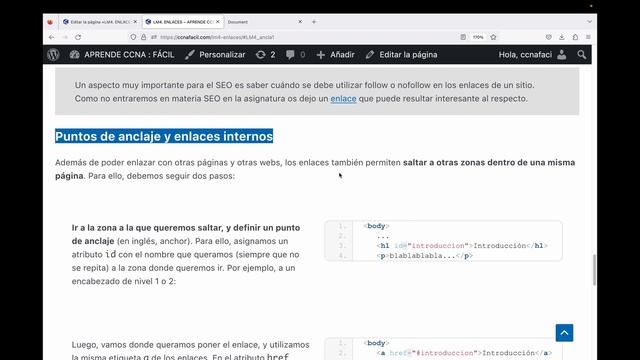Viewport: 640px width, 360px height.
Task: Open the WordPress logo menu
Action: [x=53, y=55]
